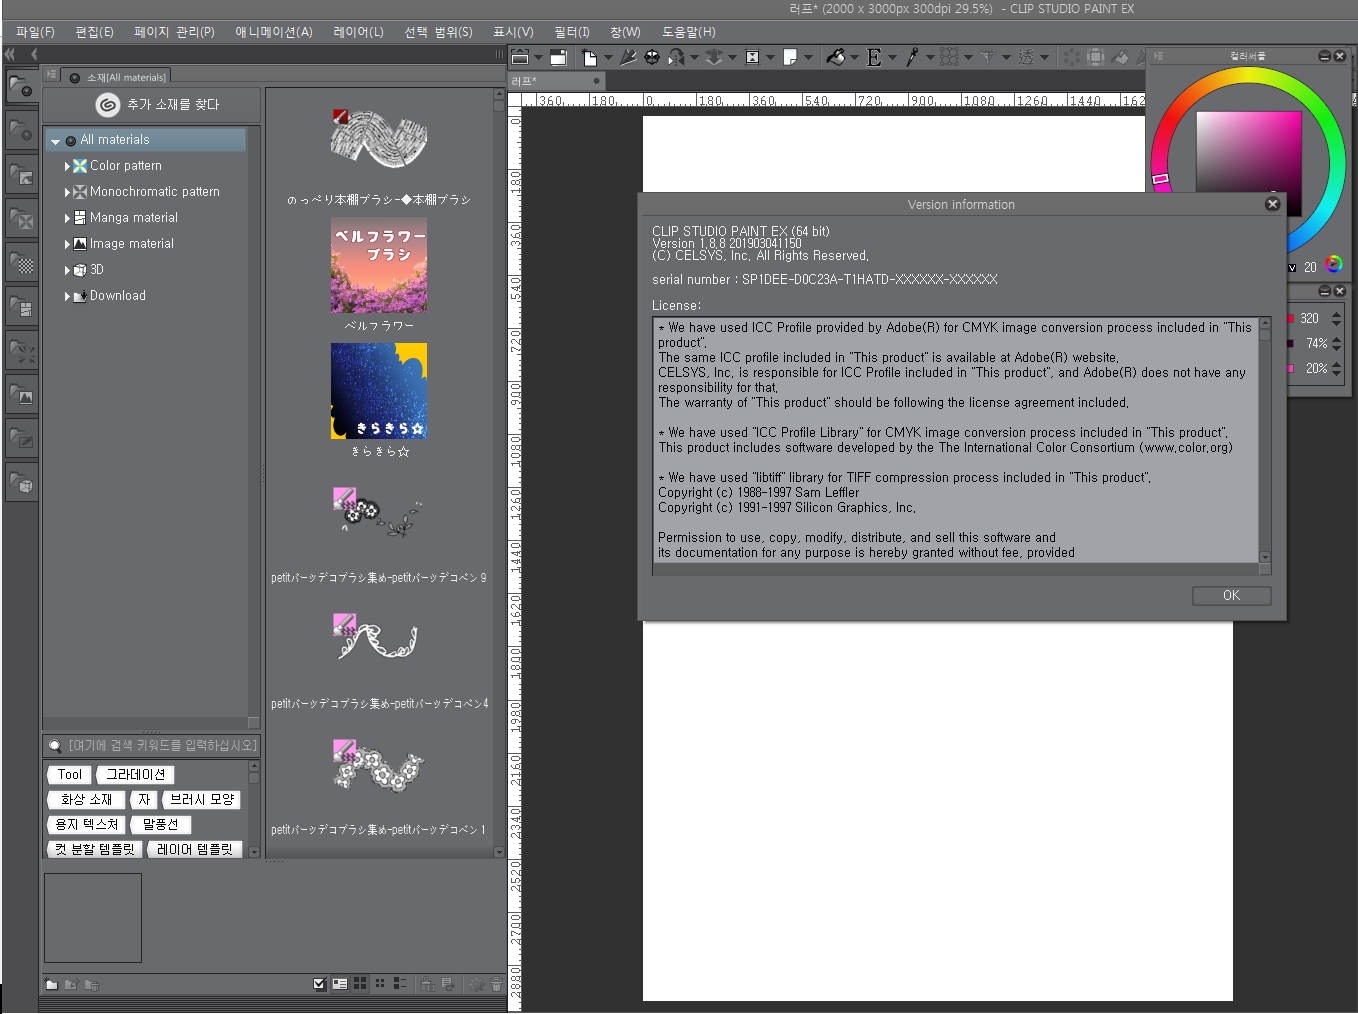Expand the Download folder in tree
Image resolution: width=1358 pixels, height=1014 pixels.
click(67, 296)
